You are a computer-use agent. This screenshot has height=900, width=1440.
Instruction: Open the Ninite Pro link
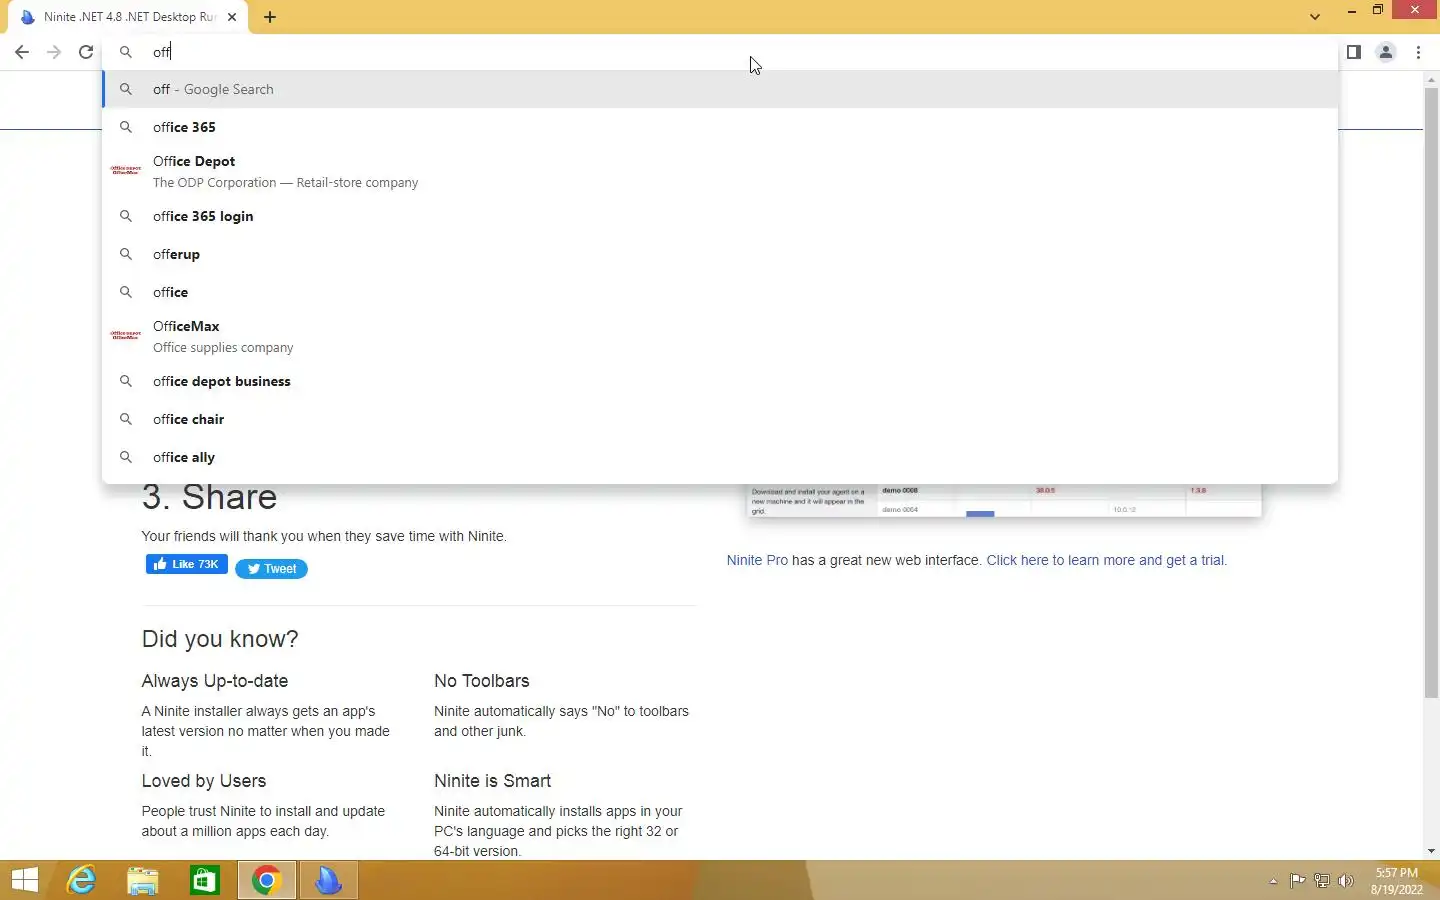[757, 560]
